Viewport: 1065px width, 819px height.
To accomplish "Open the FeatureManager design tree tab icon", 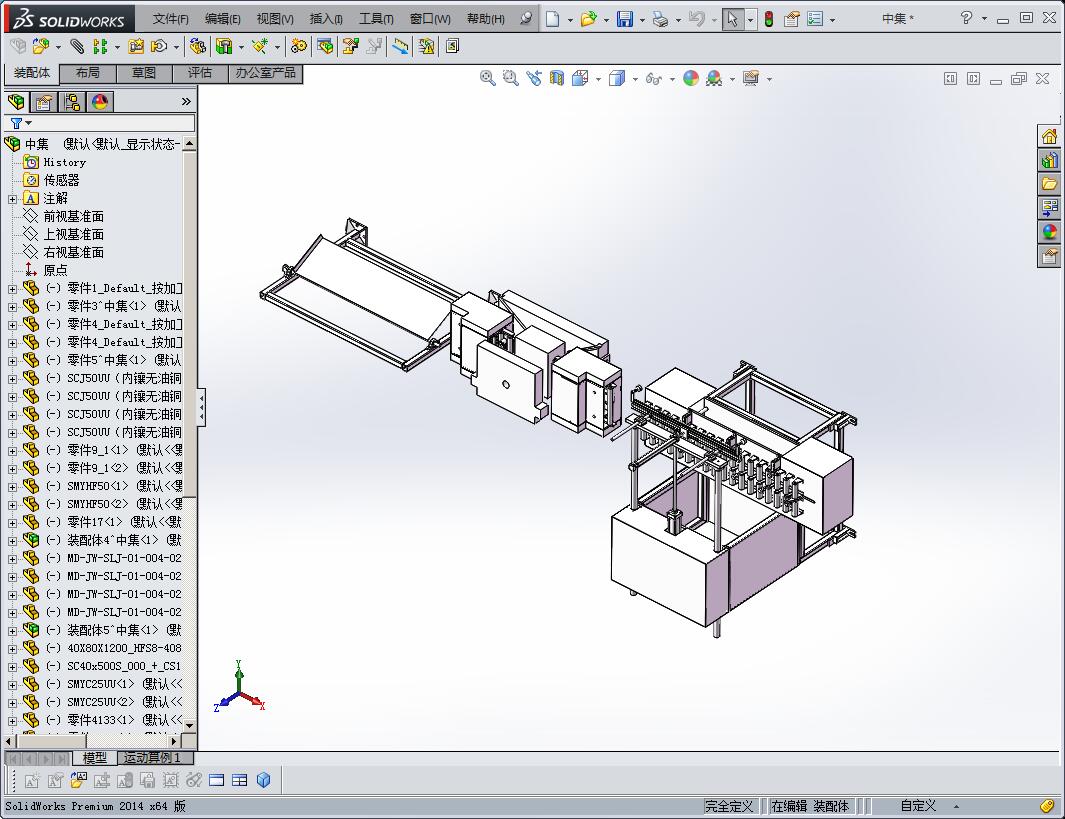I will (16, 102).
